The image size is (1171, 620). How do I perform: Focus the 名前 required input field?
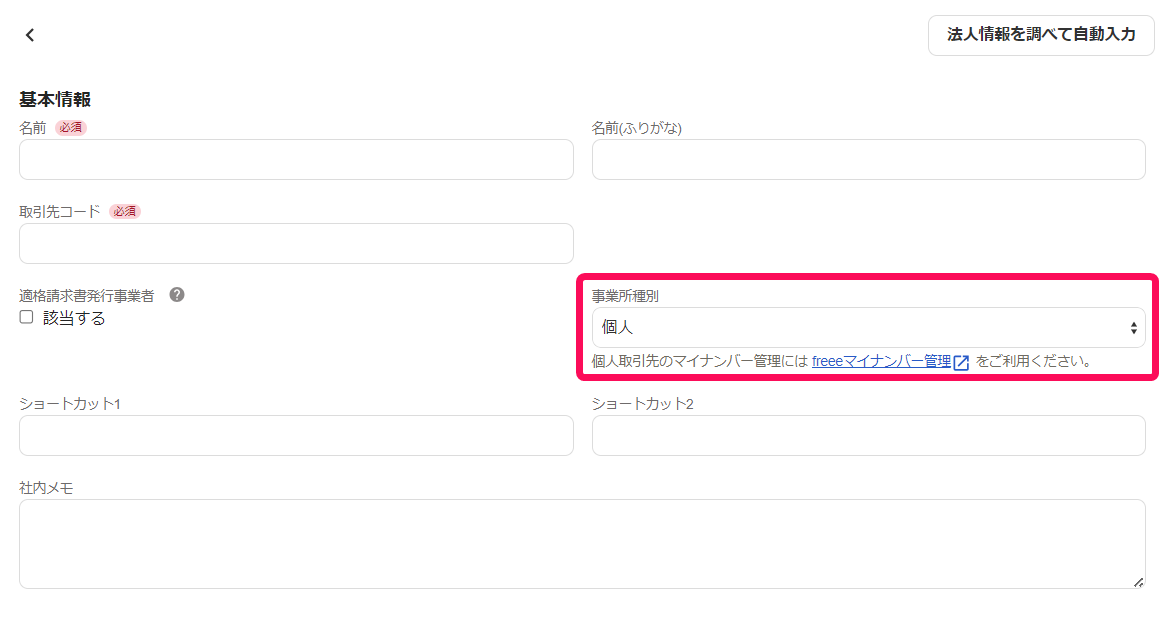pos(296,159)
